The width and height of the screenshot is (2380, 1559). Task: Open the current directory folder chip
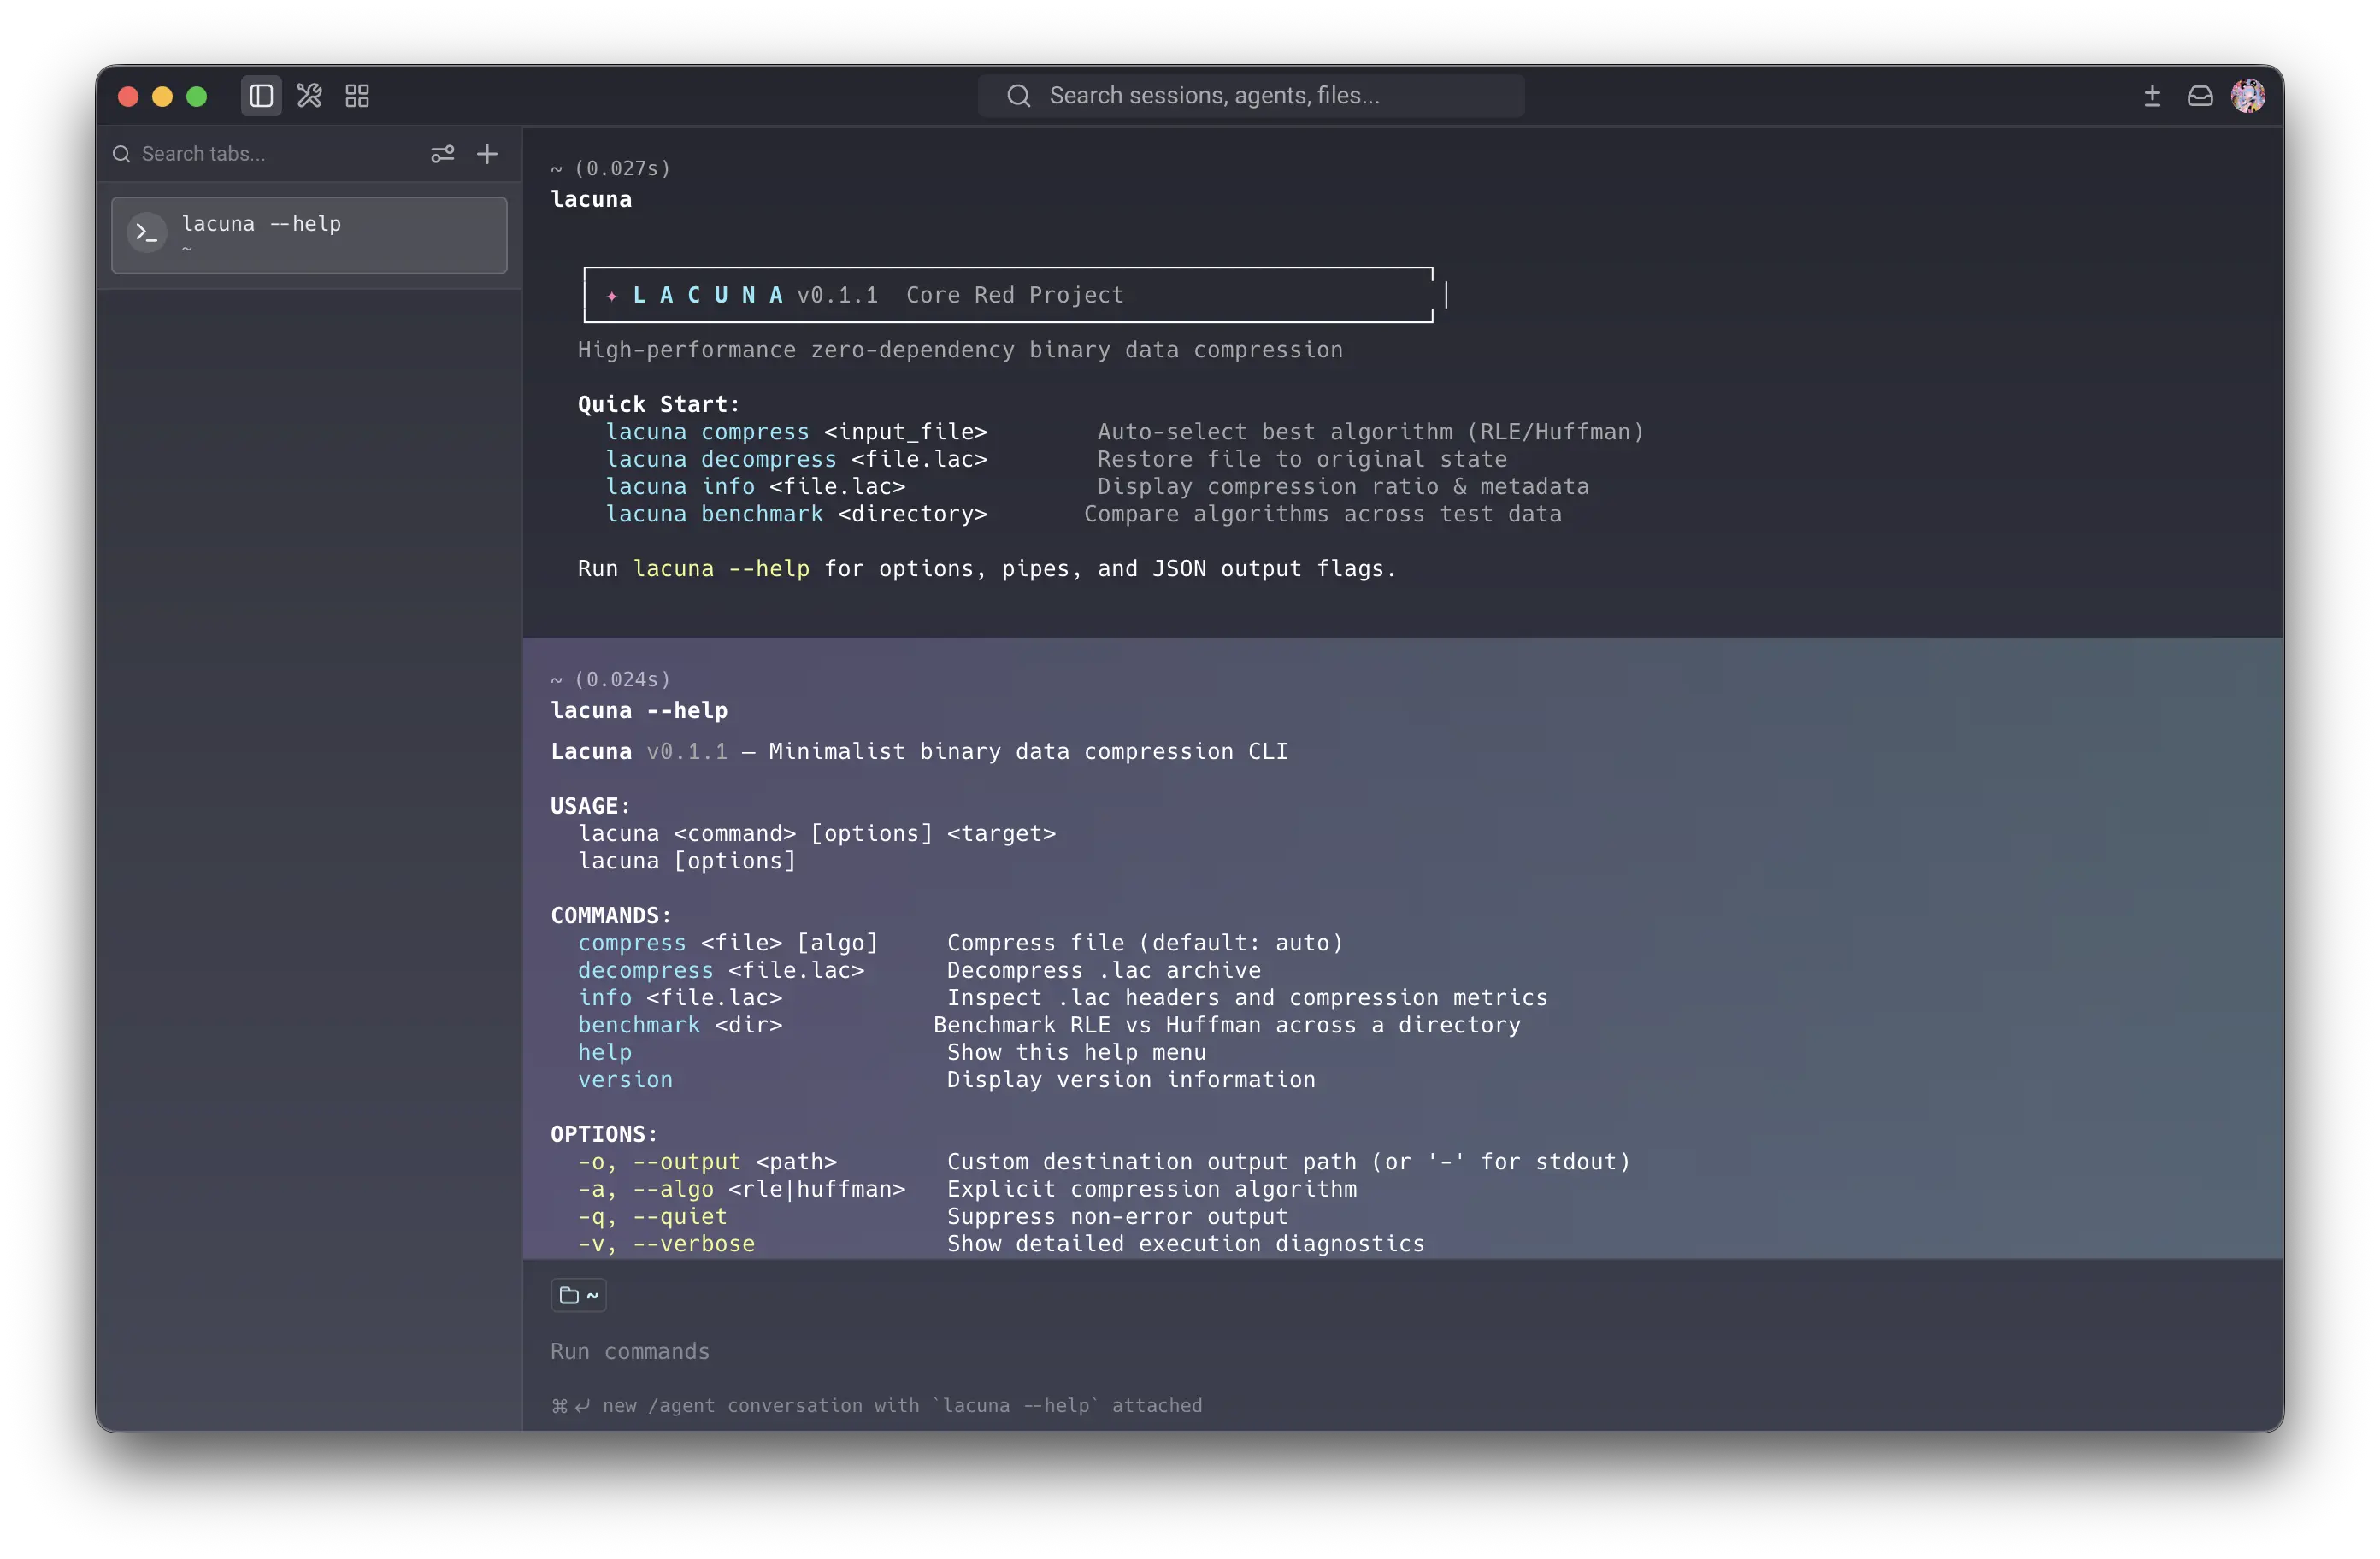click(578, 1295)
